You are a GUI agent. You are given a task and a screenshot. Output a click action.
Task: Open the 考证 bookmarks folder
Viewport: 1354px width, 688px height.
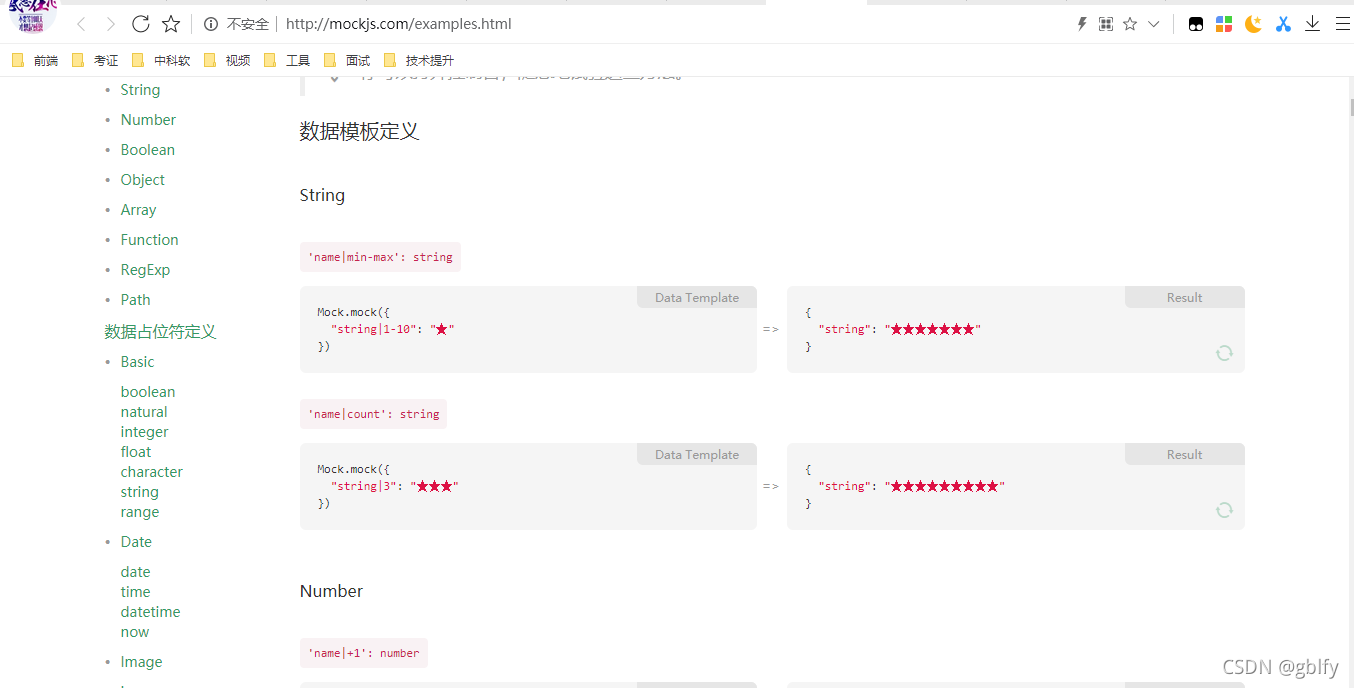(96, 60)
